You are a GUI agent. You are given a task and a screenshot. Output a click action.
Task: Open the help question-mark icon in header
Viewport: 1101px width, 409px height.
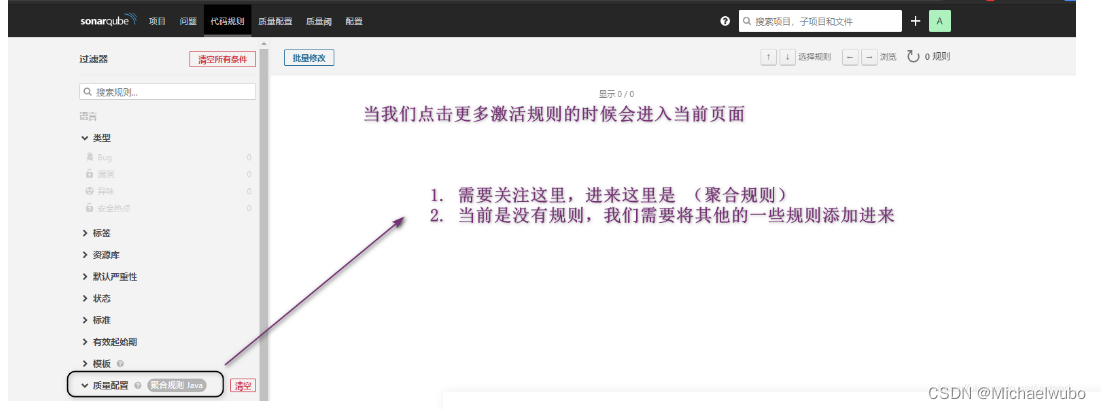[x=725, y=21]
